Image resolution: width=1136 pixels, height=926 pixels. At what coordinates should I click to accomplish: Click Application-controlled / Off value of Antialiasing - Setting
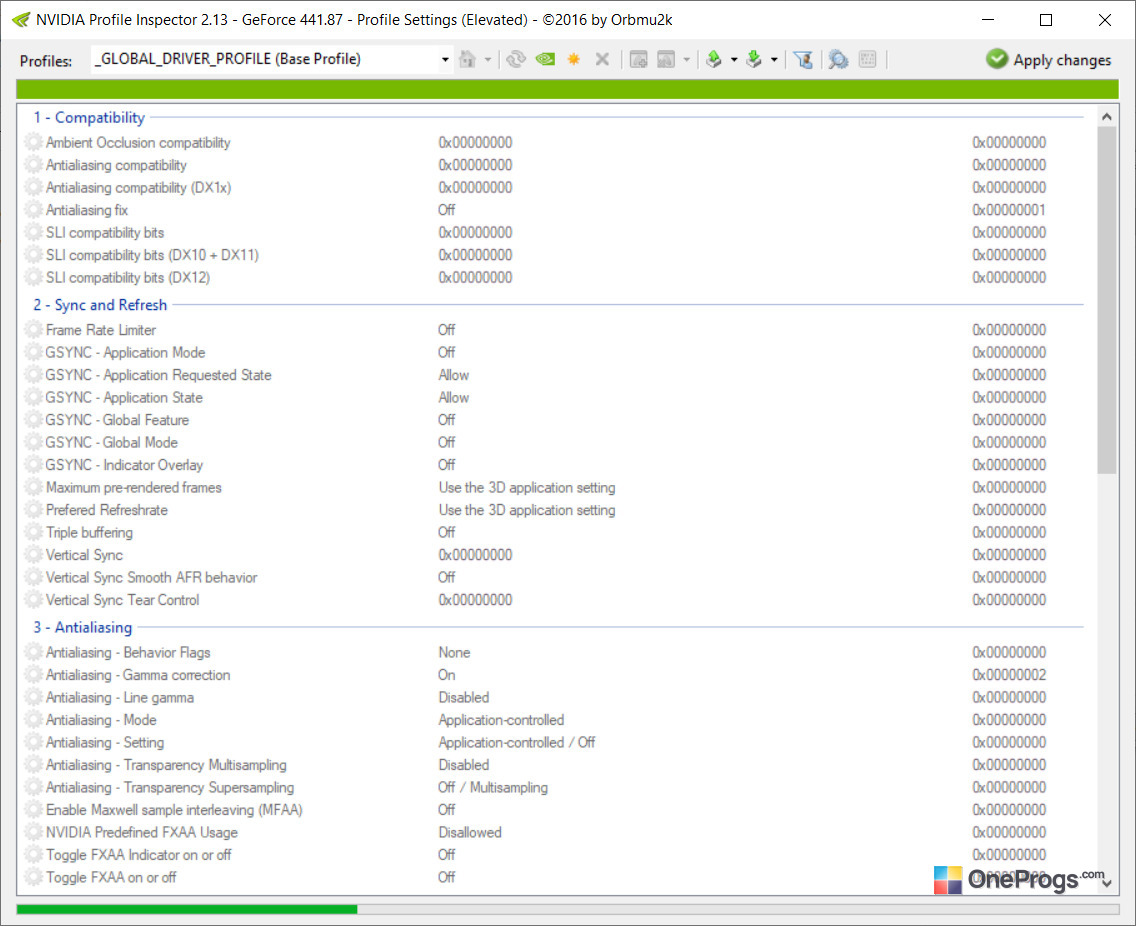[x=517, y=742]
